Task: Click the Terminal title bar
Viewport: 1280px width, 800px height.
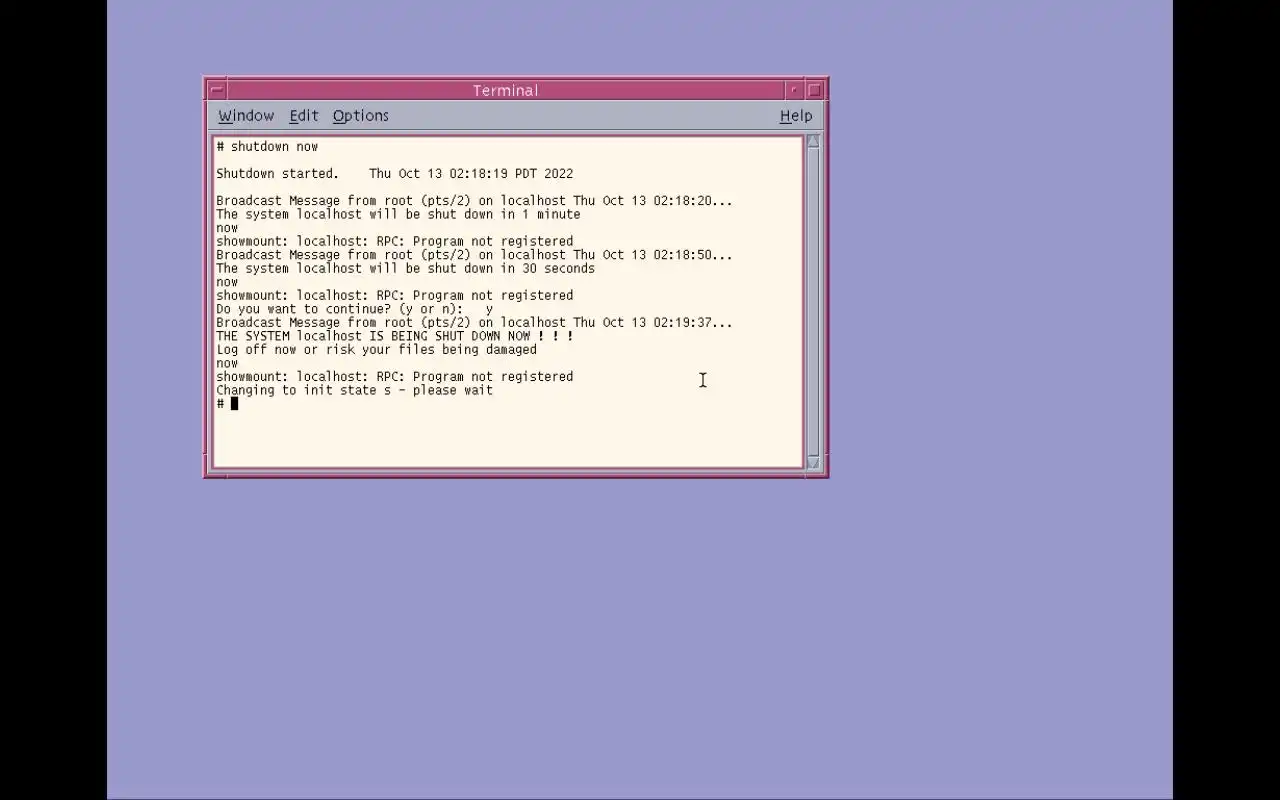Action: click(x=505, y=90)
